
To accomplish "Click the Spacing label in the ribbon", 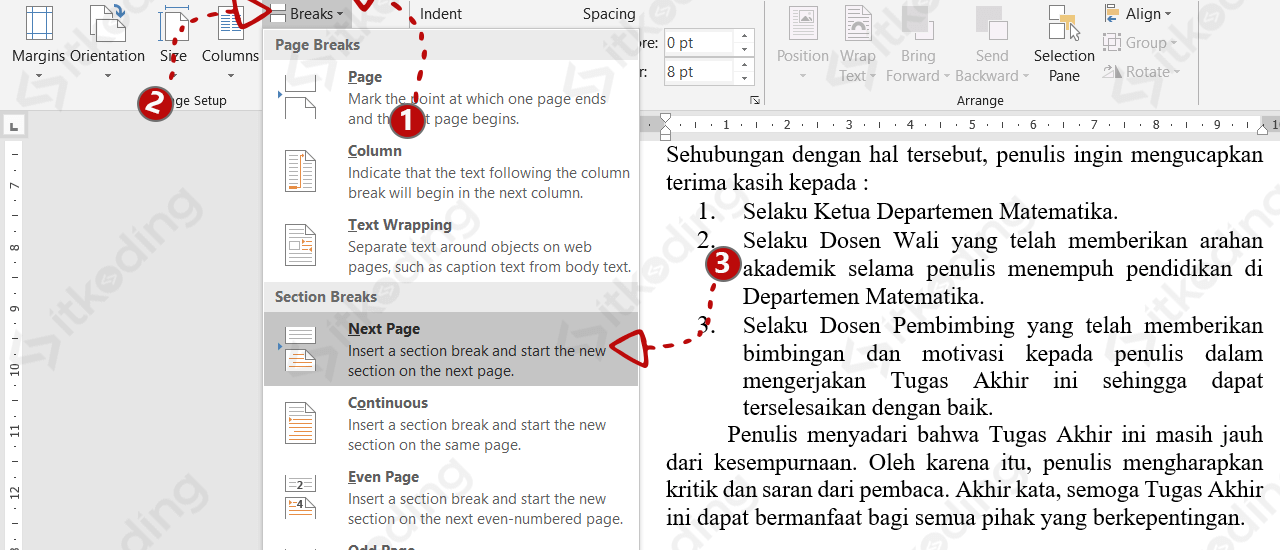I will click(x=609, y=14).
